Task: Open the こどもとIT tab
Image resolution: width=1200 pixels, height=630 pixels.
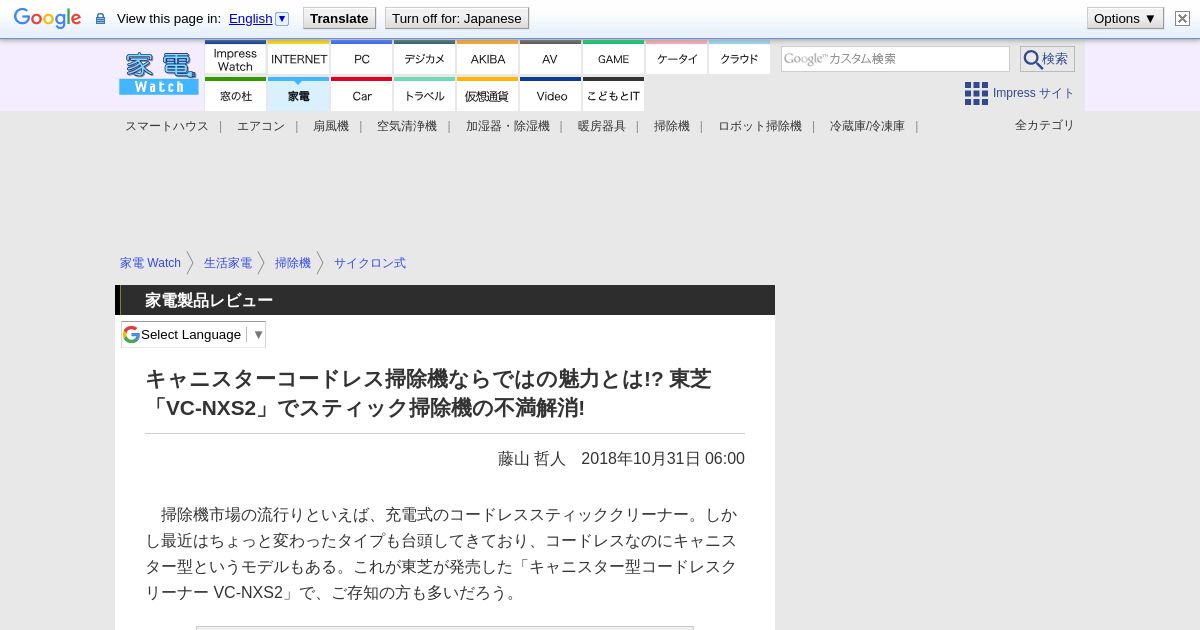Action: (x=613, y=95)
